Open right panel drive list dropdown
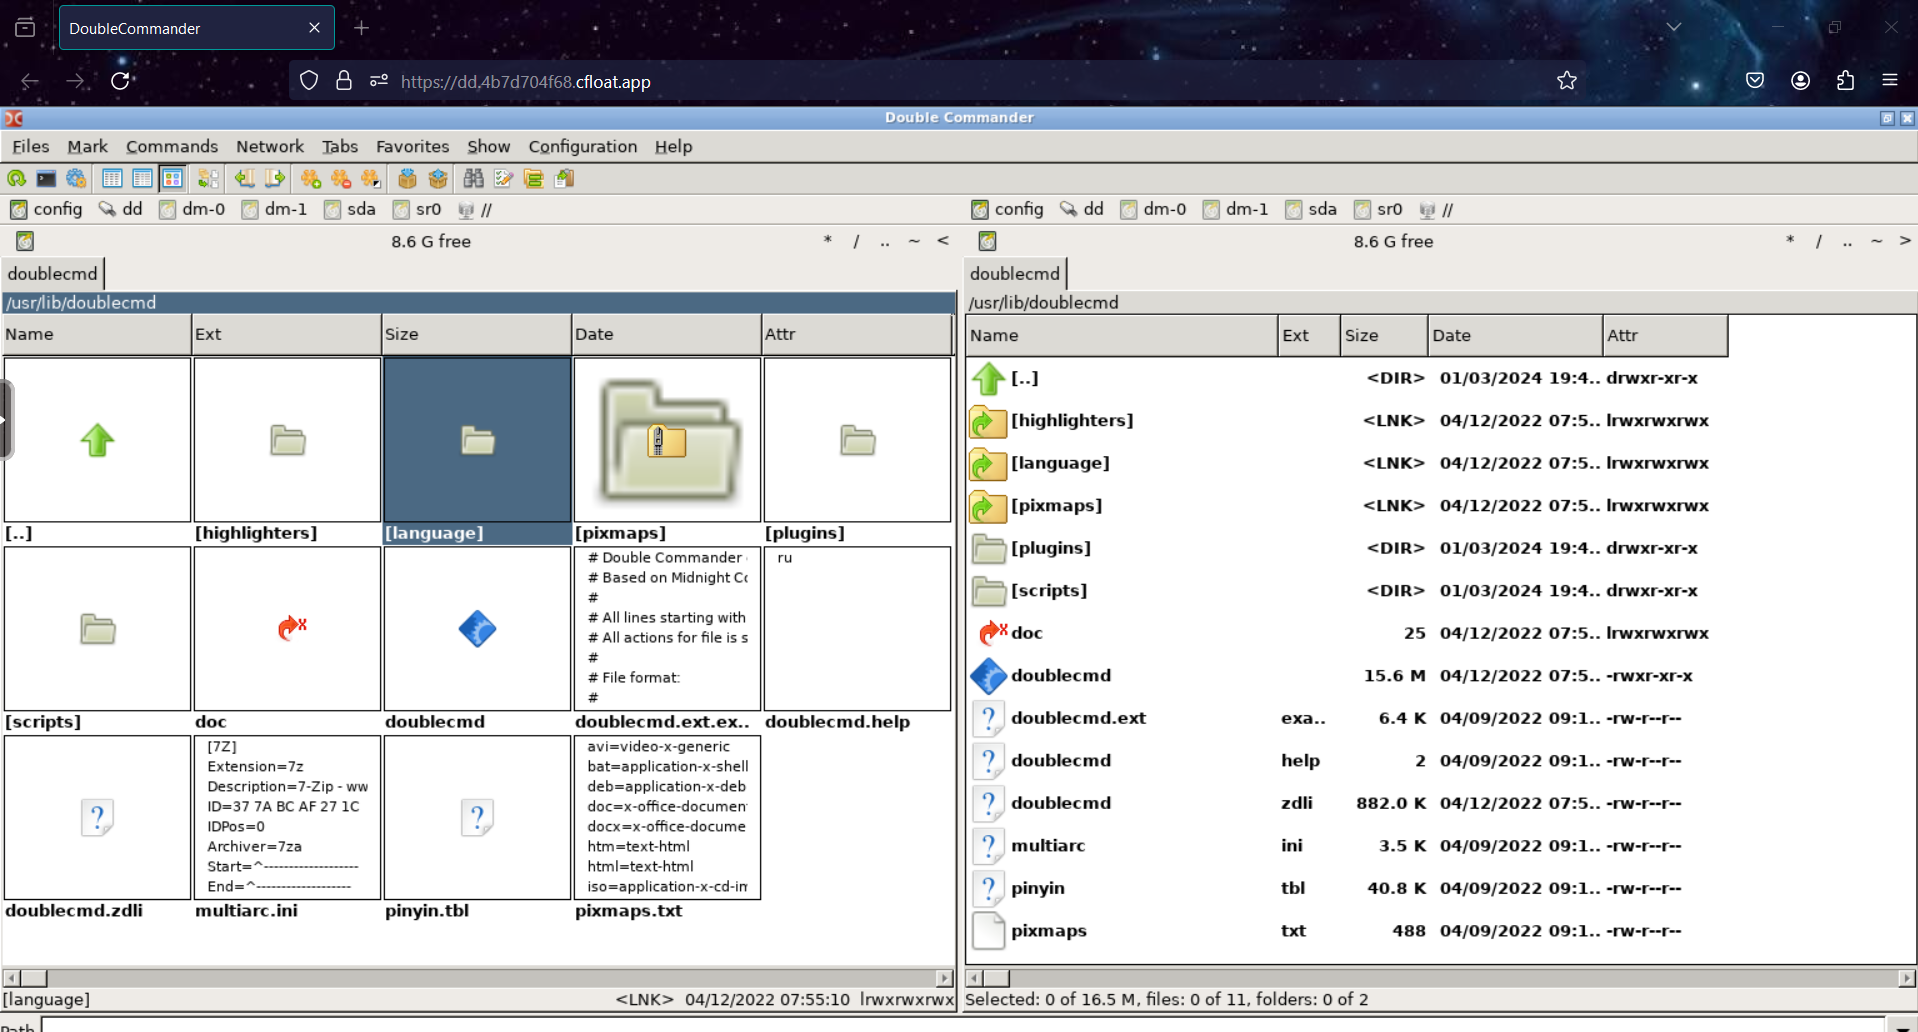This screenshot has height=1032, width=1918. point(987,241)
